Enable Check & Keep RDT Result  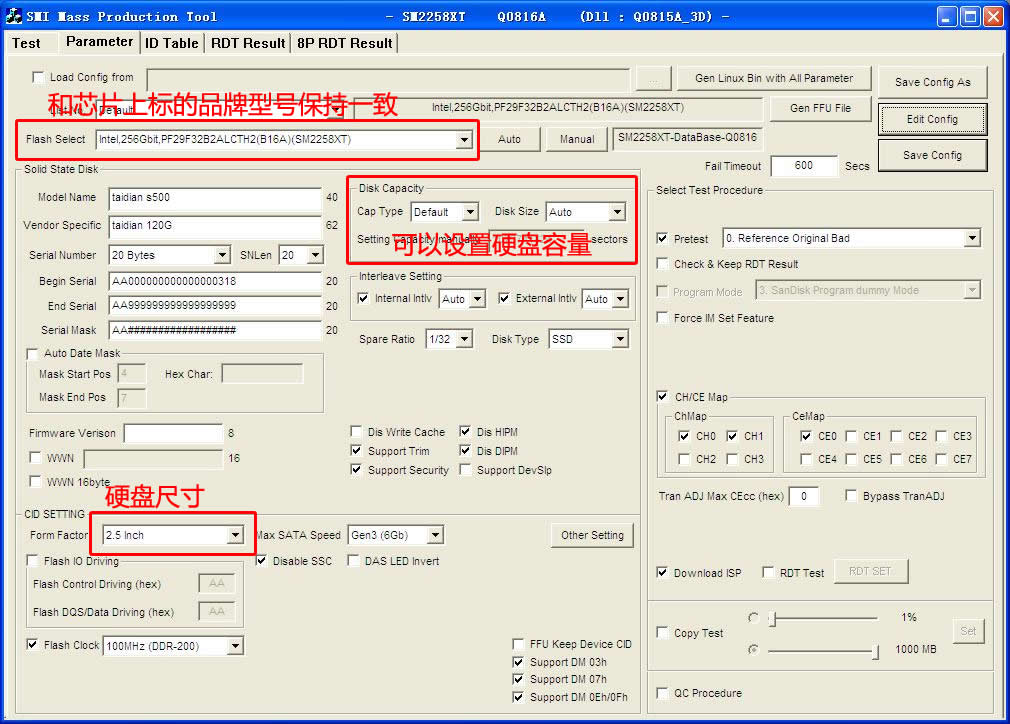[x=662, y=263]
